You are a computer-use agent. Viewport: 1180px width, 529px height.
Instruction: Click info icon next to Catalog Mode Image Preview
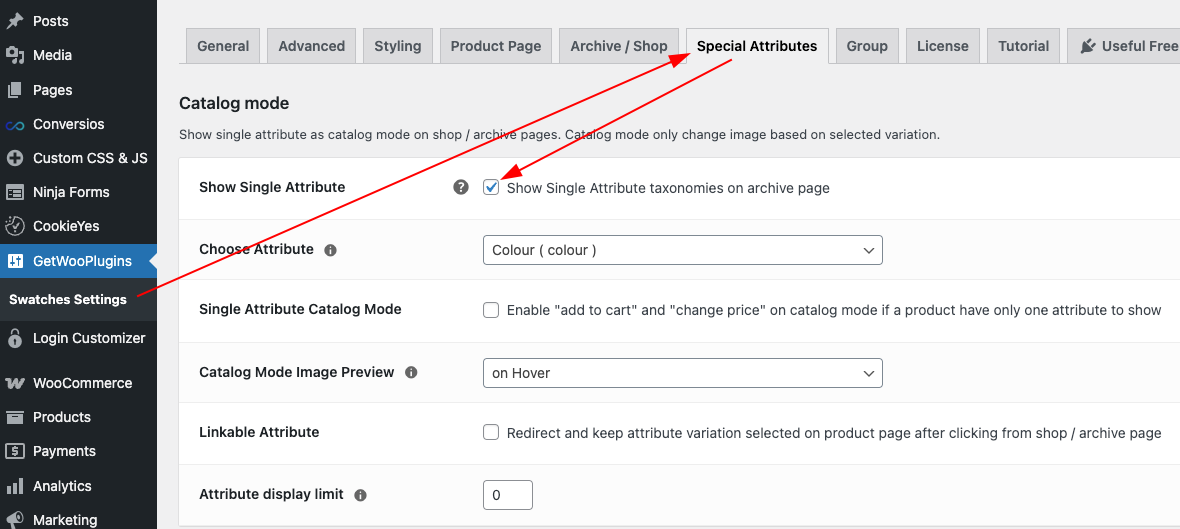[411, 372]
